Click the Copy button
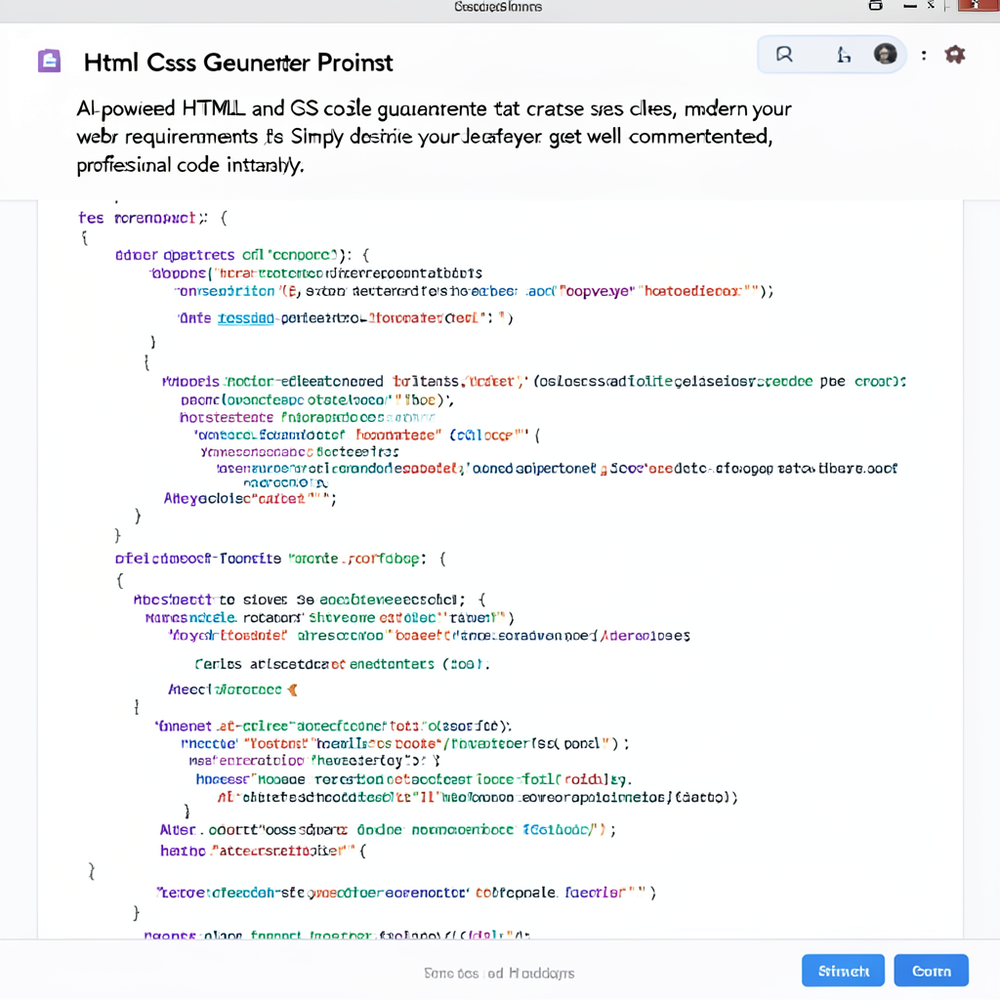The image size is (1000, 1000). (931, 970)
